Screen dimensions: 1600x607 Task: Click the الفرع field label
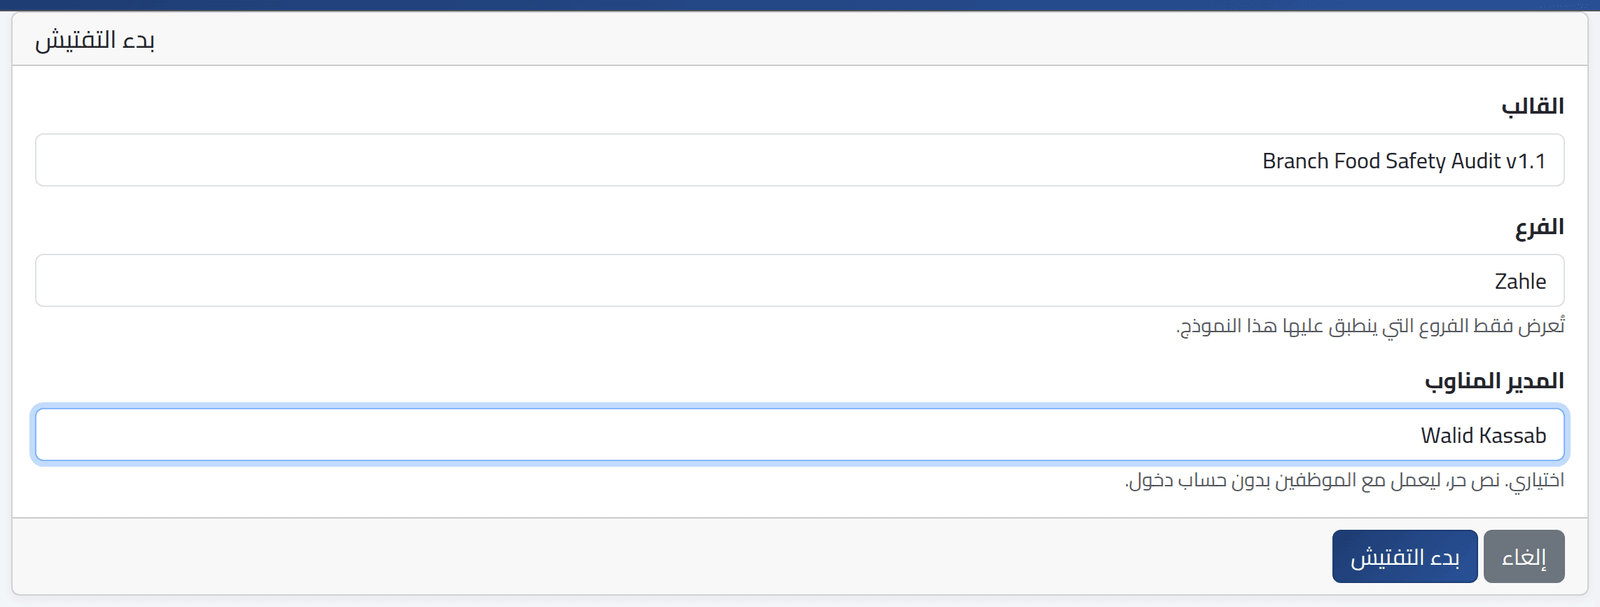click(1539, 227)
